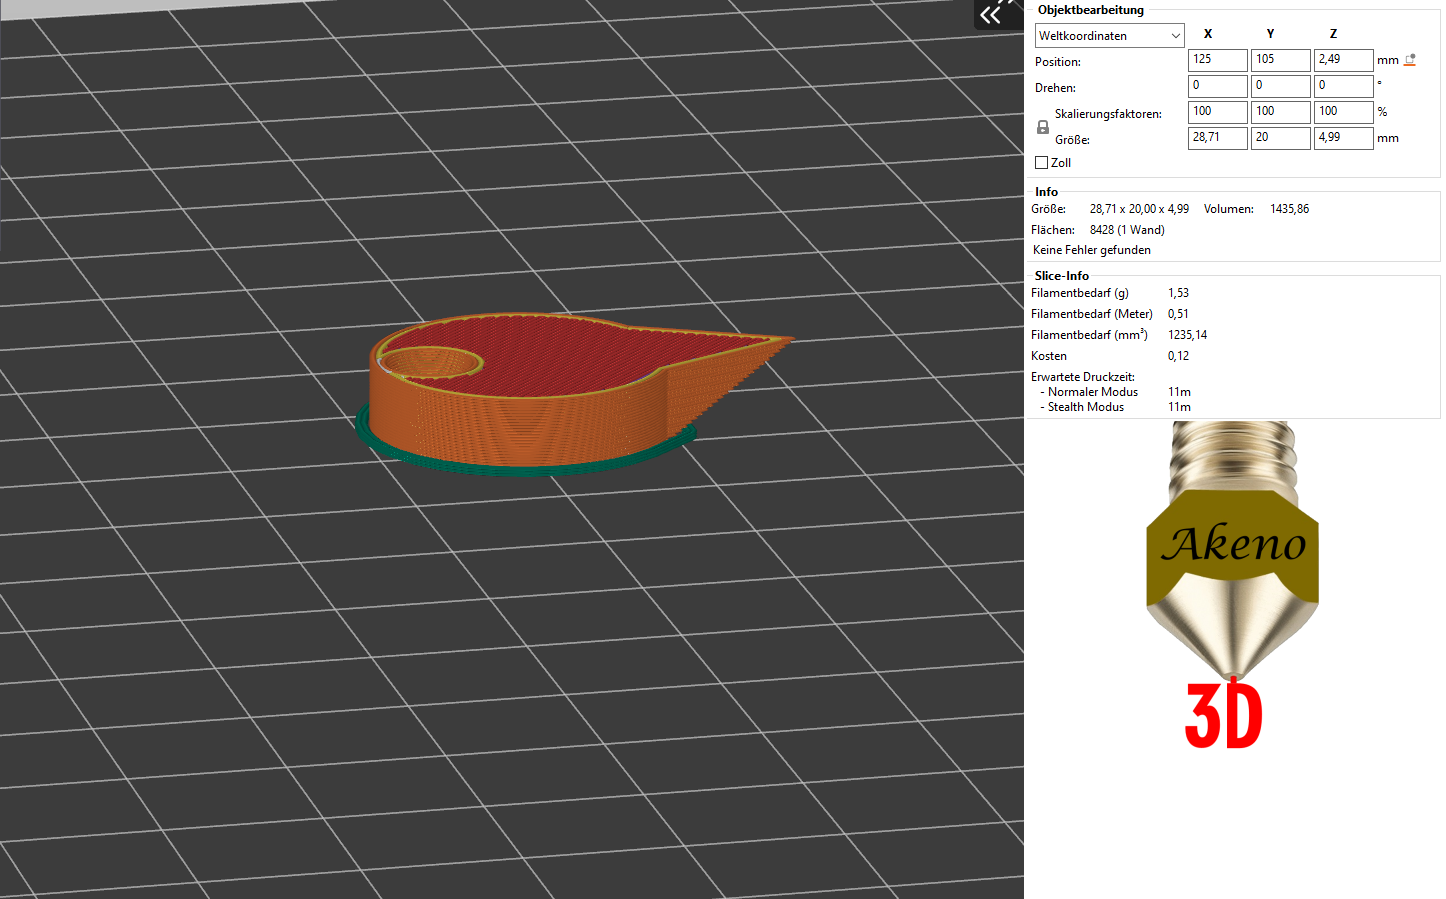This screenshot has height=899, width=1446.
Task: Open the Weltkoordinaten dropdown
Action: (x=1109, y=36)
